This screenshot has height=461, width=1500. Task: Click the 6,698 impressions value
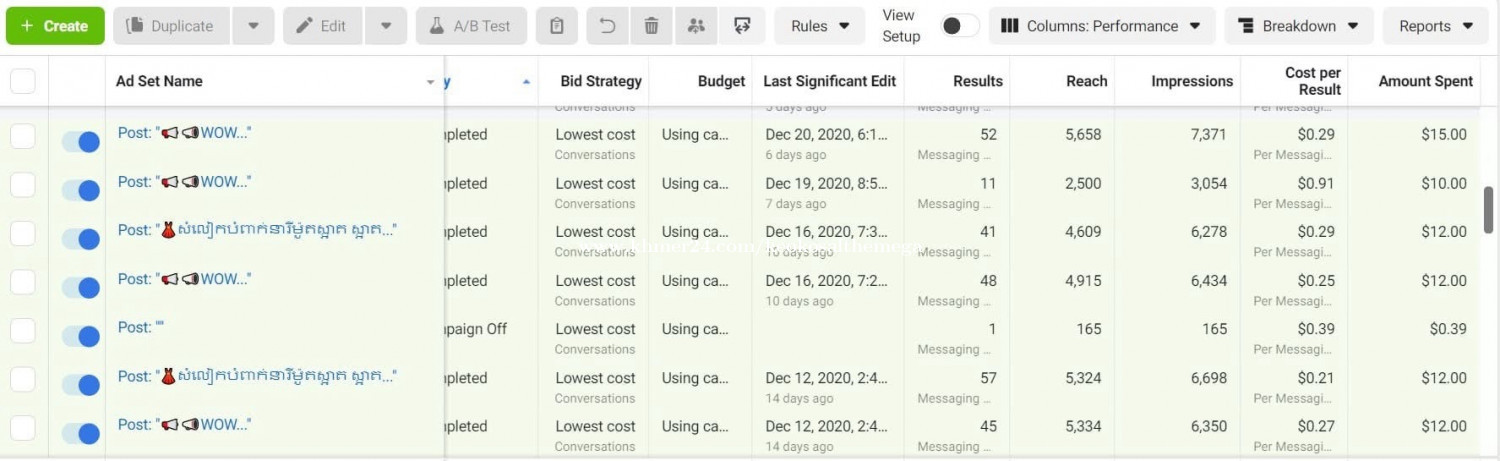(1209, 378)
